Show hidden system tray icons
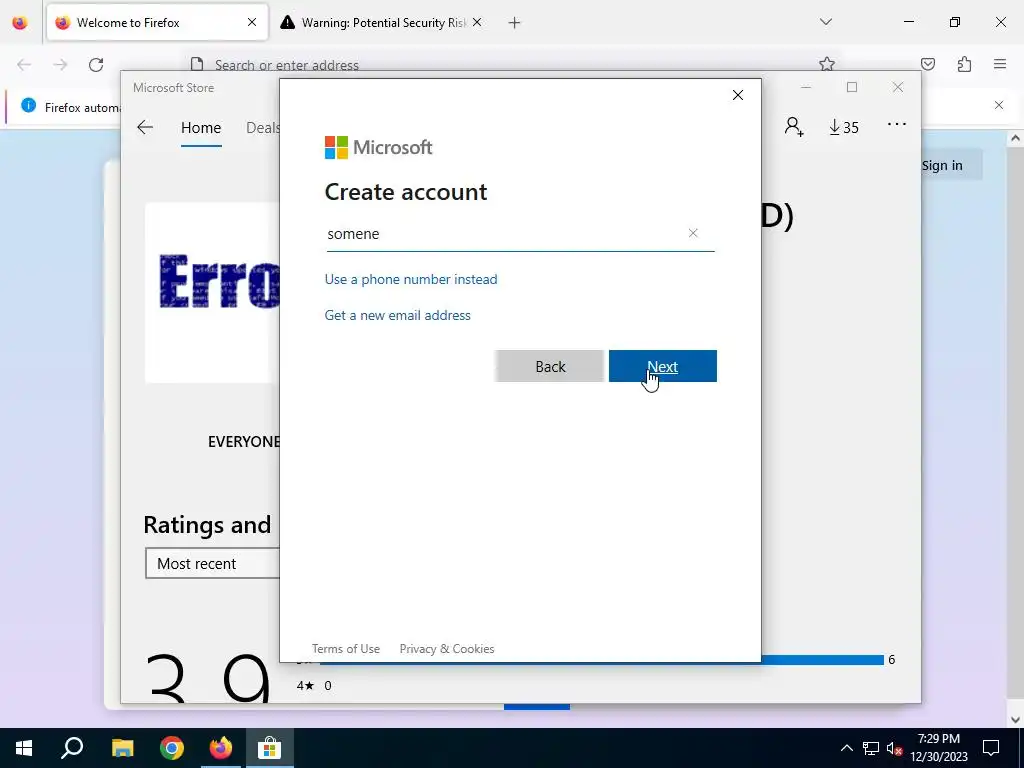This screenshot has width=1024, height=768. coord(846,748)
